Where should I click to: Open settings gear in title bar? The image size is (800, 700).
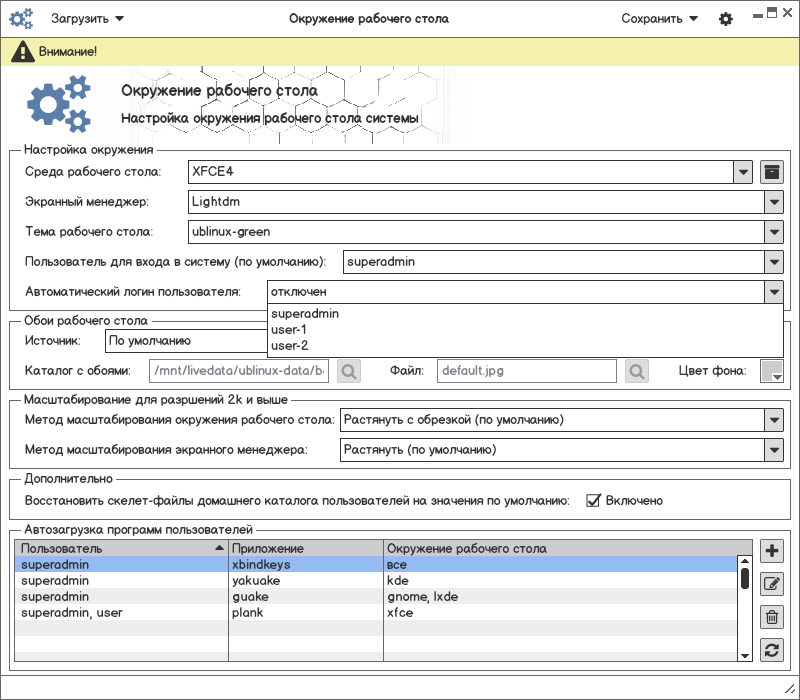726,19
